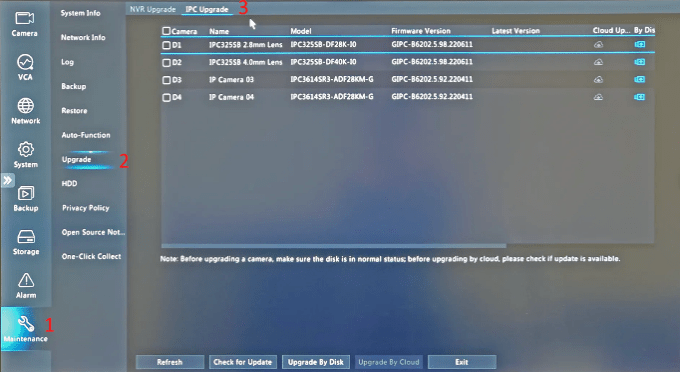Check the D1 camera checkbox
This screenshot has height=372, width=680.
coord(166,45)
